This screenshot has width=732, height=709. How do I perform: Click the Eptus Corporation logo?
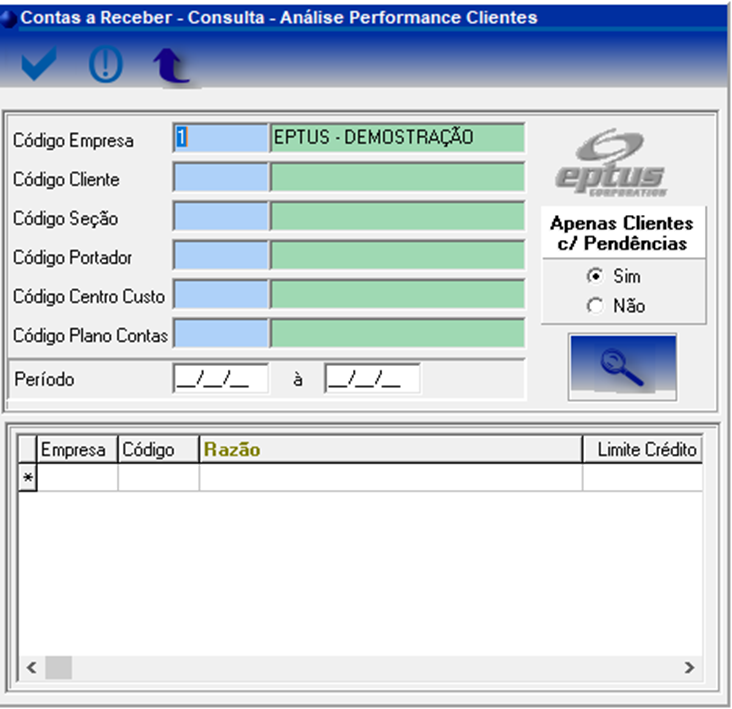coord(611,165)
